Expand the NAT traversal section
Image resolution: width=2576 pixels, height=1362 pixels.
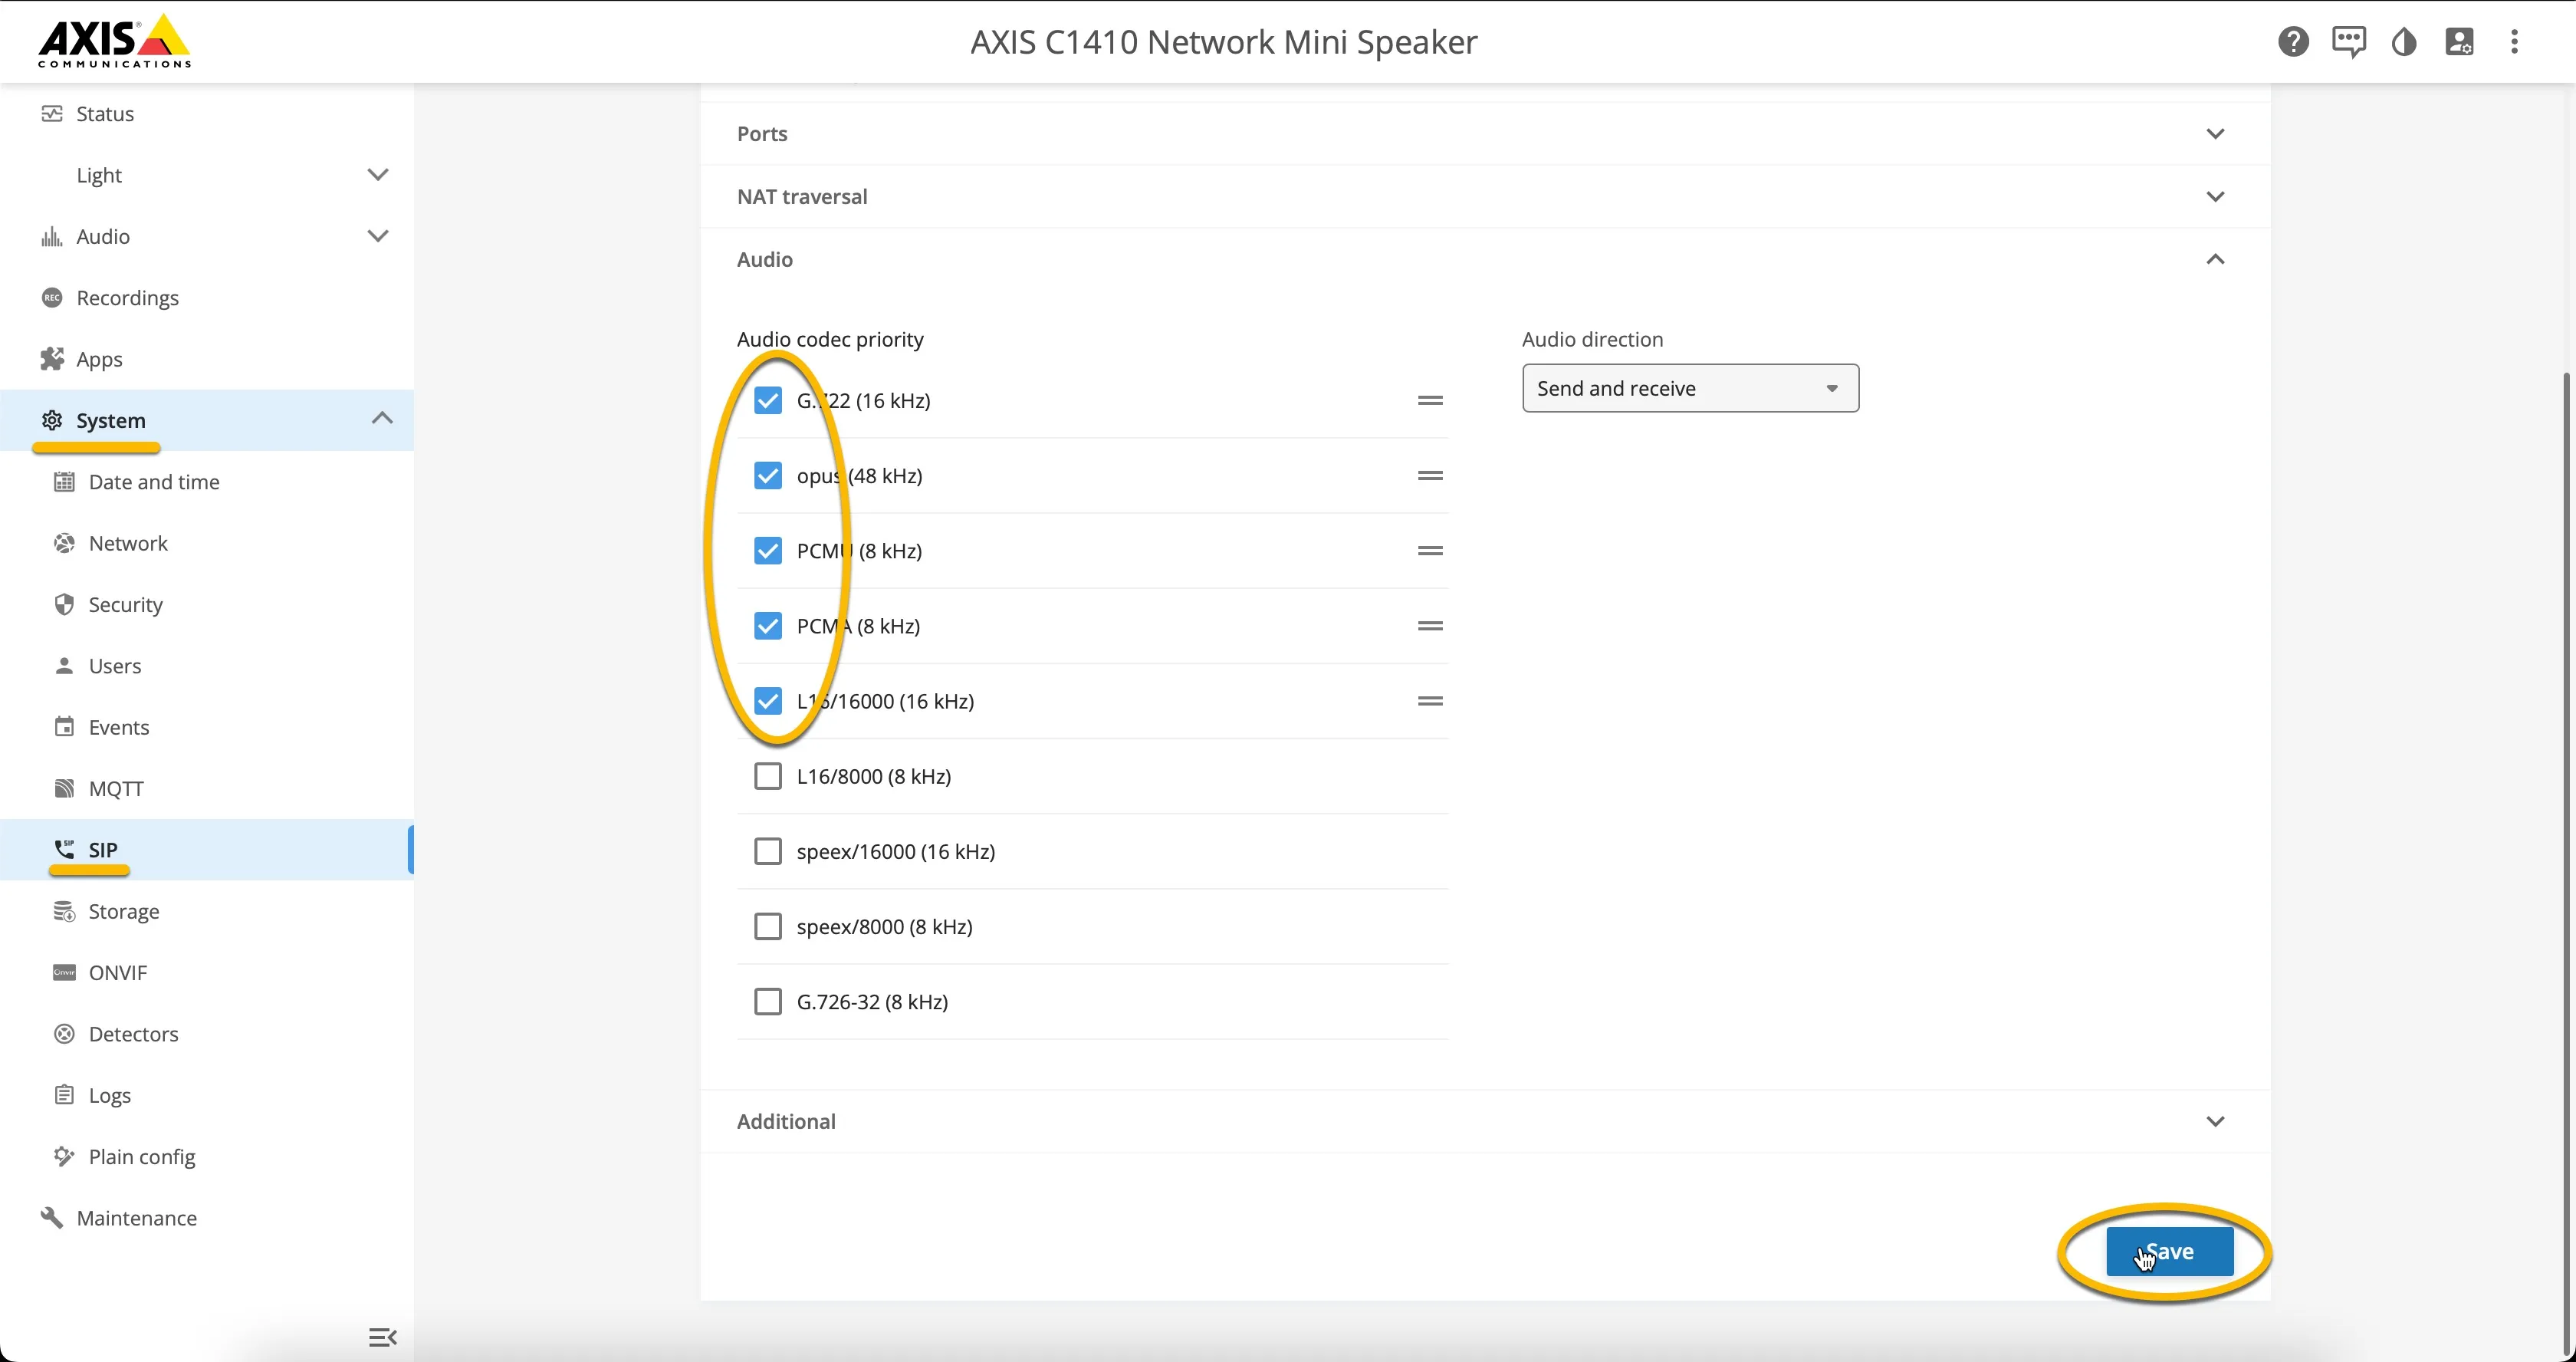[1485, 196]
